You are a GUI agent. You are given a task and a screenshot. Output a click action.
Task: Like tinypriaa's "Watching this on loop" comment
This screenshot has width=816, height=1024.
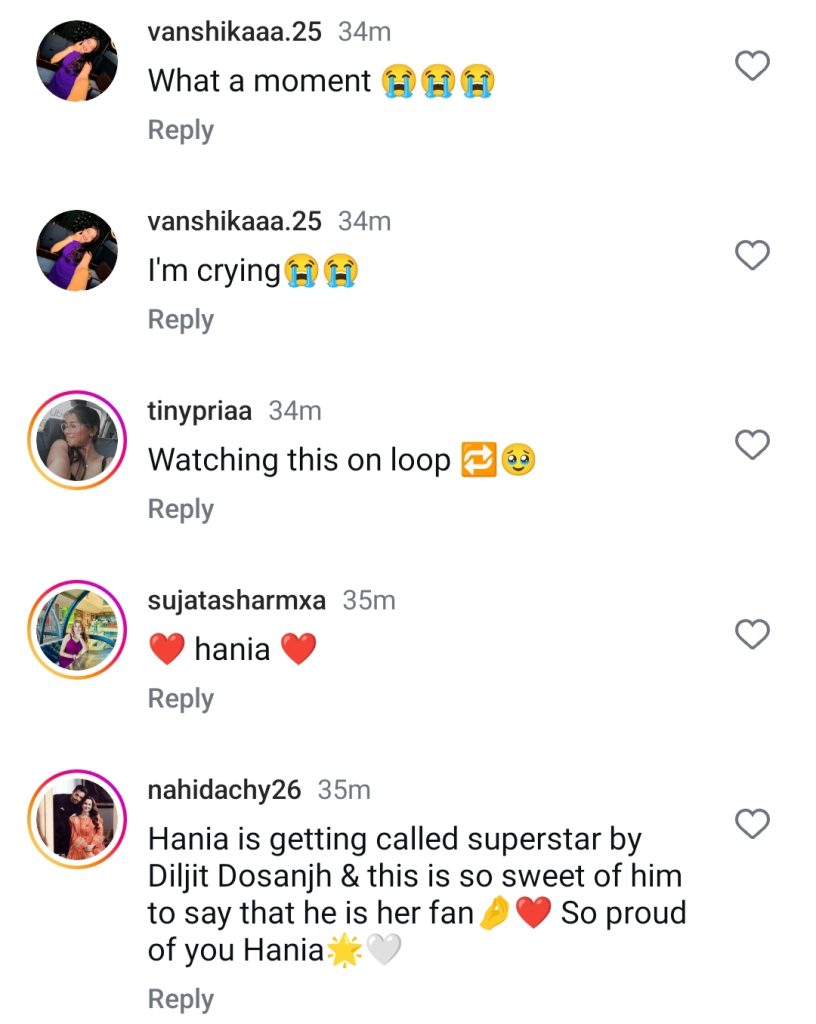[x=752, y=445]
